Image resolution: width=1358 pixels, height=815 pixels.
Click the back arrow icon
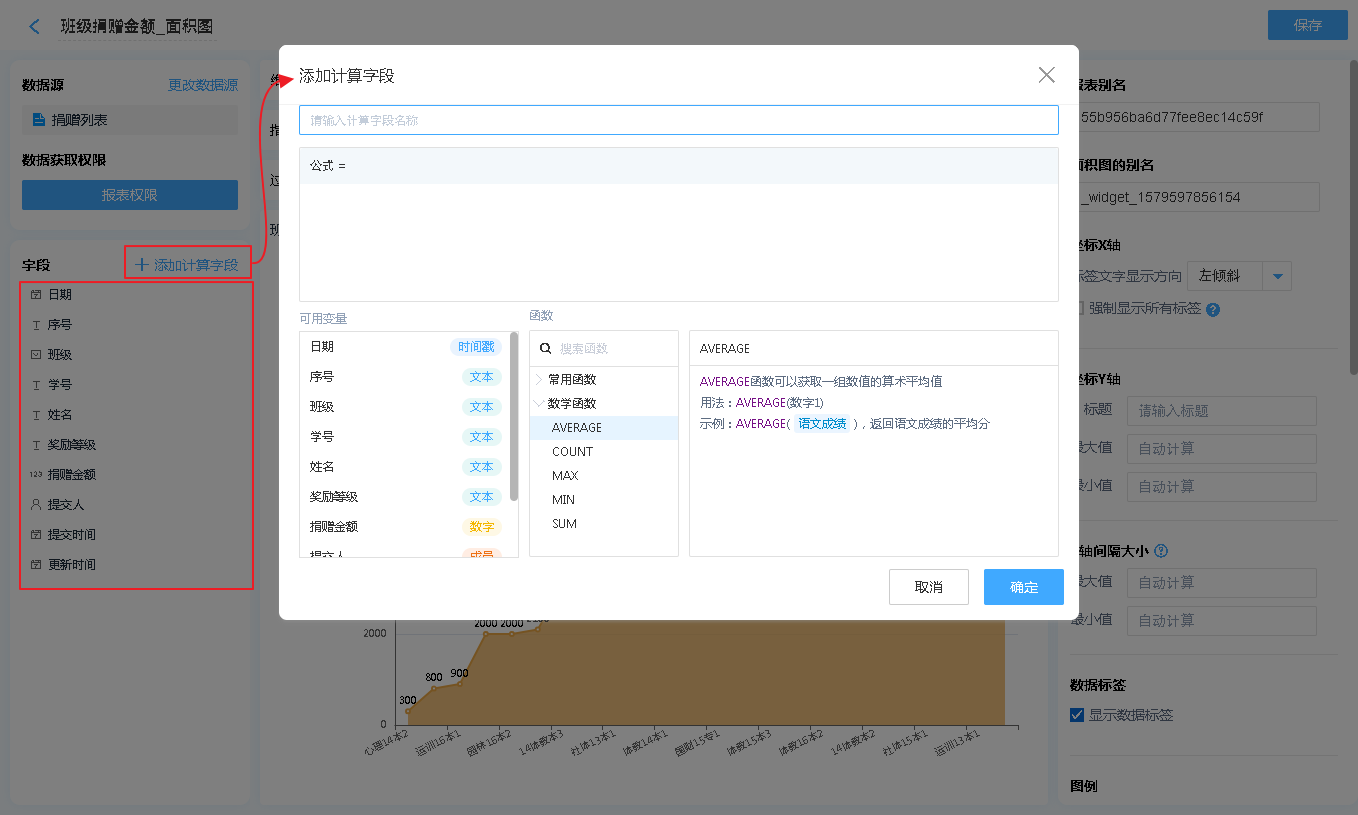35,27
